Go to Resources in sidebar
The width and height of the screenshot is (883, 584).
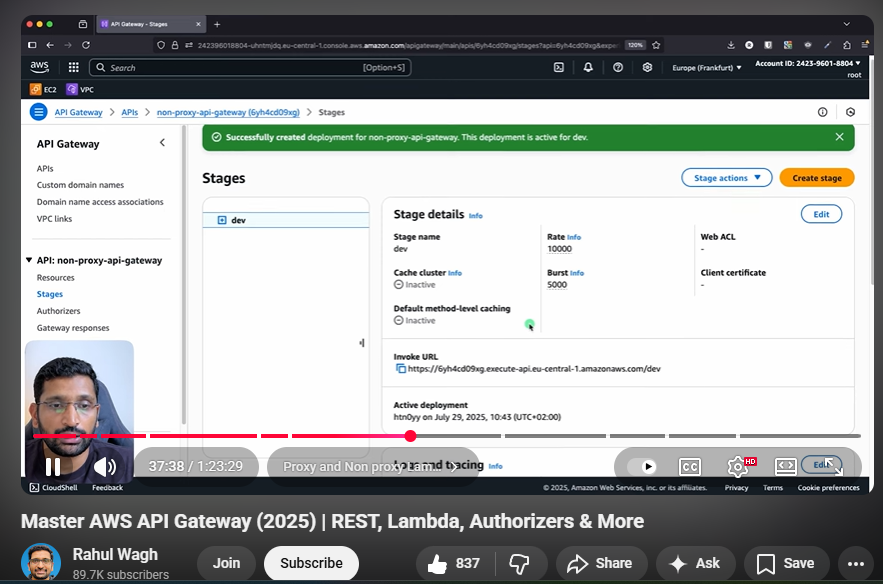(x=55, y=278)
